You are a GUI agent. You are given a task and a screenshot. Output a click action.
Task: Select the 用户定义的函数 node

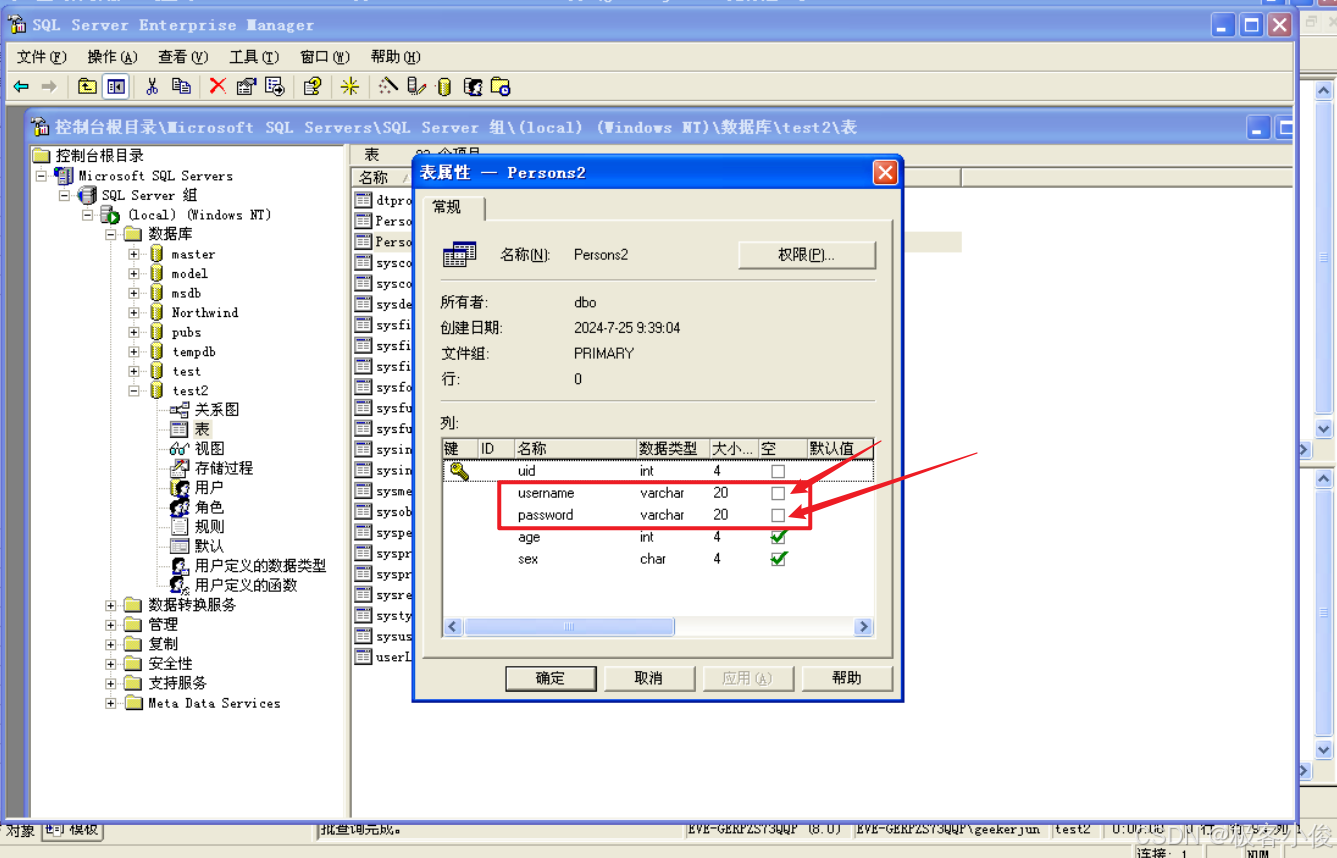point(246,585)
